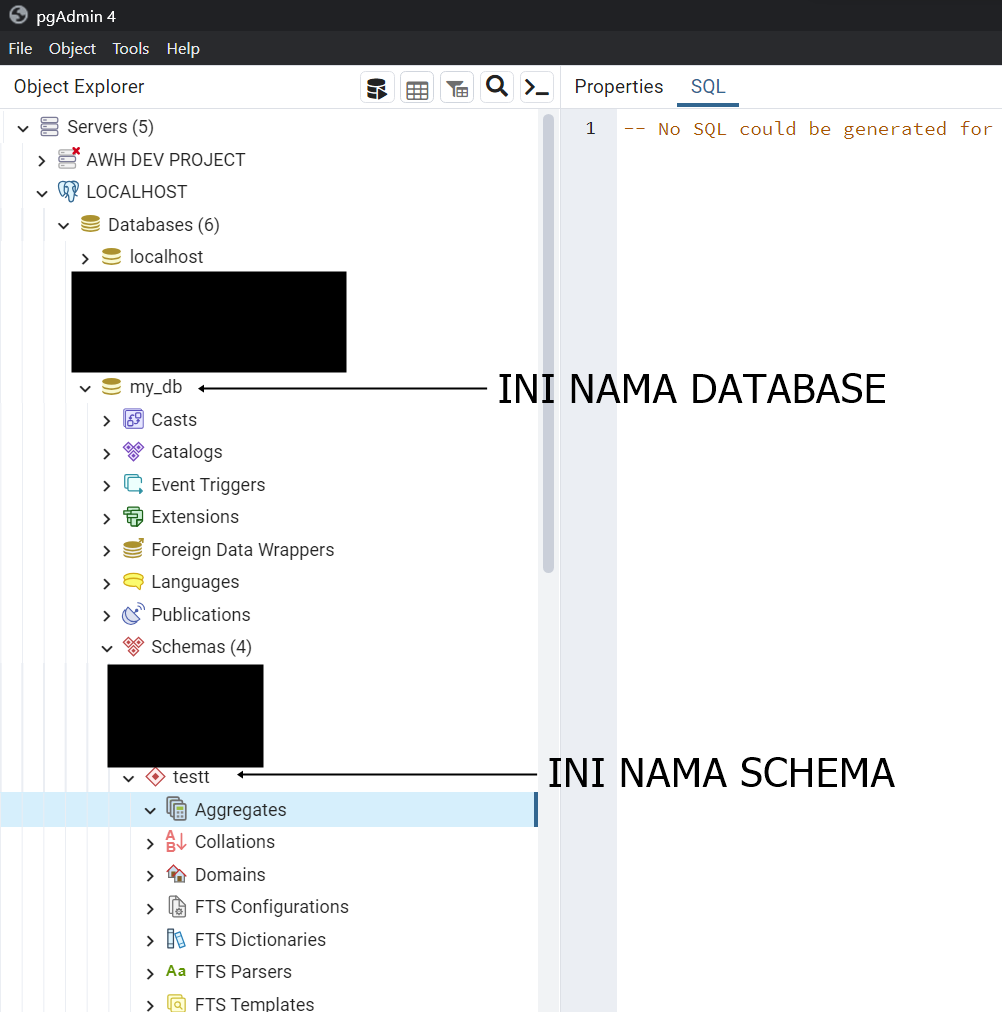This screenshot has width=1002, height=1012.
Task: Select the Publications row label
Action: coord(201,614)
